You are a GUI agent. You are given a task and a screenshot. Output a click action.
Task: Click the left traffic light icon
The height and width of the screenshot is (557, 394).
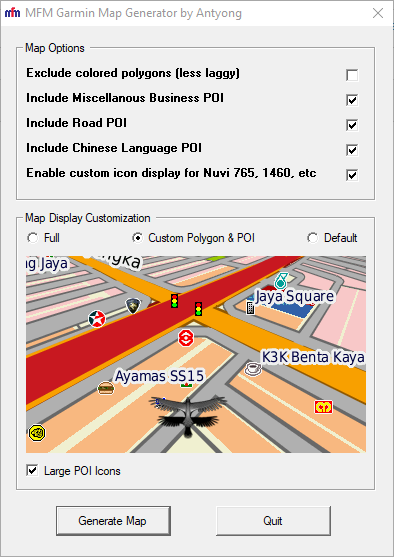(174, 301)
